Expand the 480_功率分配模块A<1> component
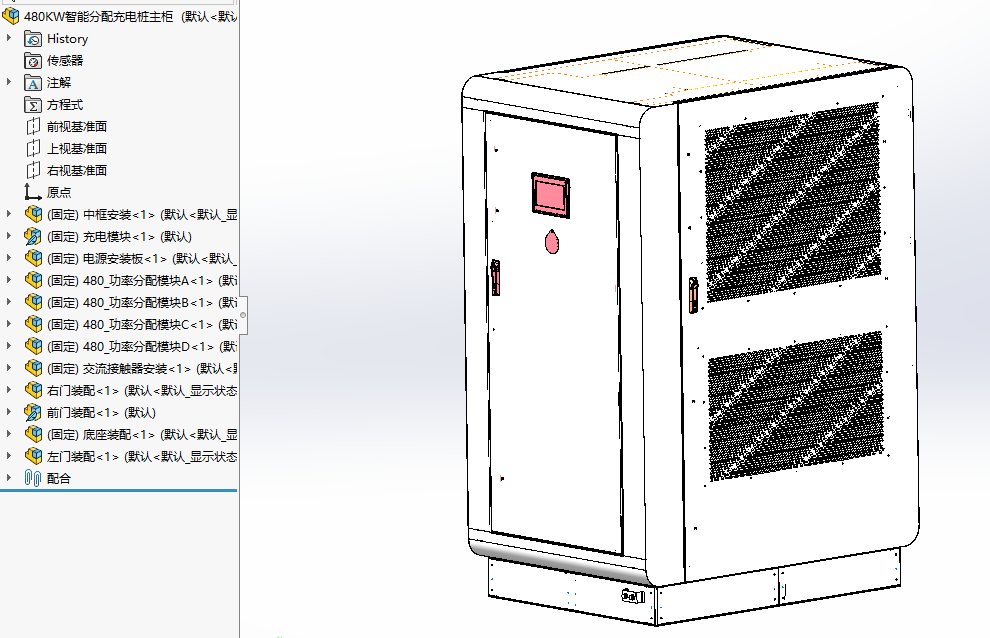Screen dimensions: 990x638 (9, 280)
